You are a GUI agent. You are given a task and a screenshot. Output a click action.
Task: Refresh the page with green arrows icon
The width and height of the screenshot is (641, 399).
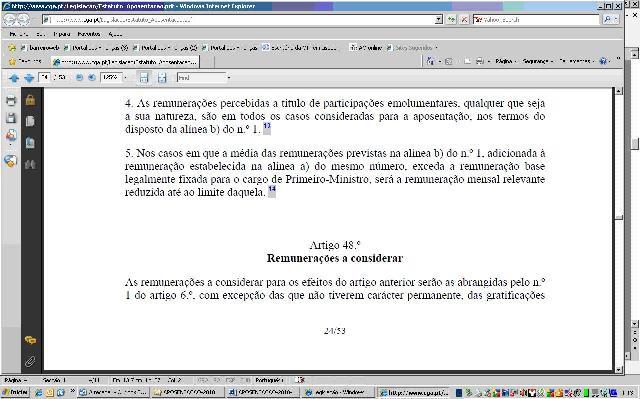(451, 19)
